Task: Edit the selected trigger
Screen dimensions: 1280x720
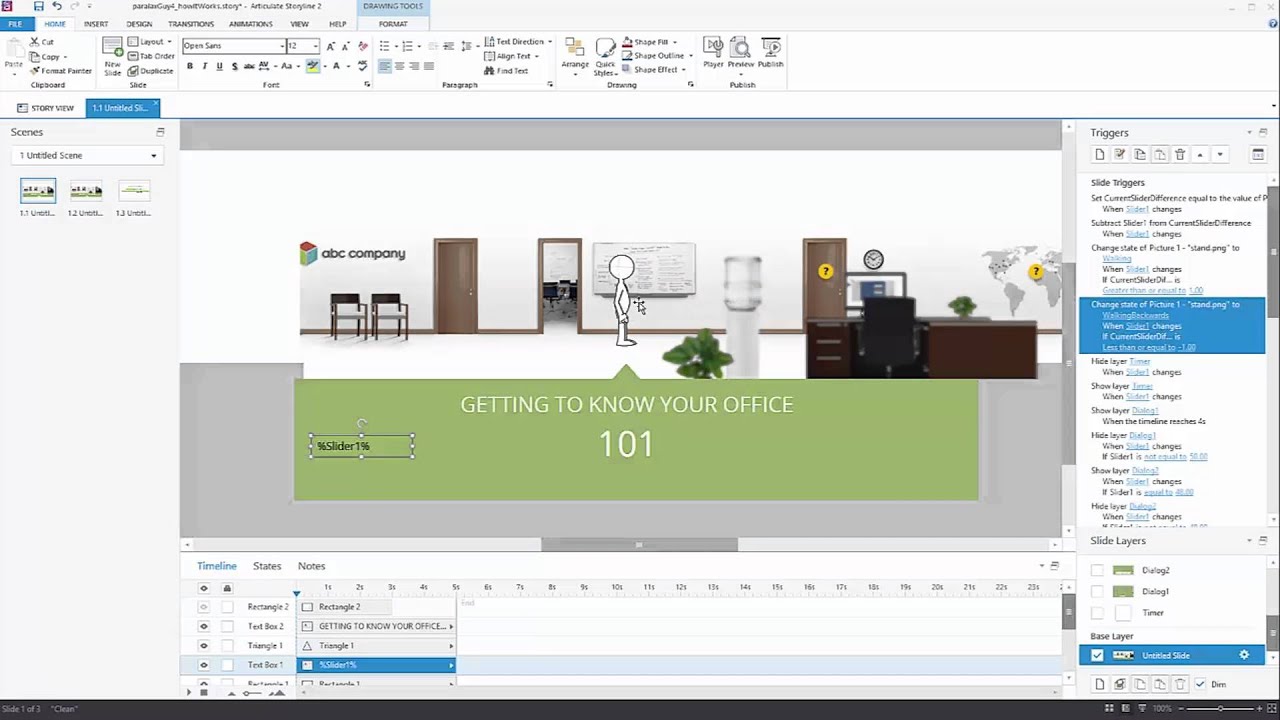Action: click(x=1120, y=155)
